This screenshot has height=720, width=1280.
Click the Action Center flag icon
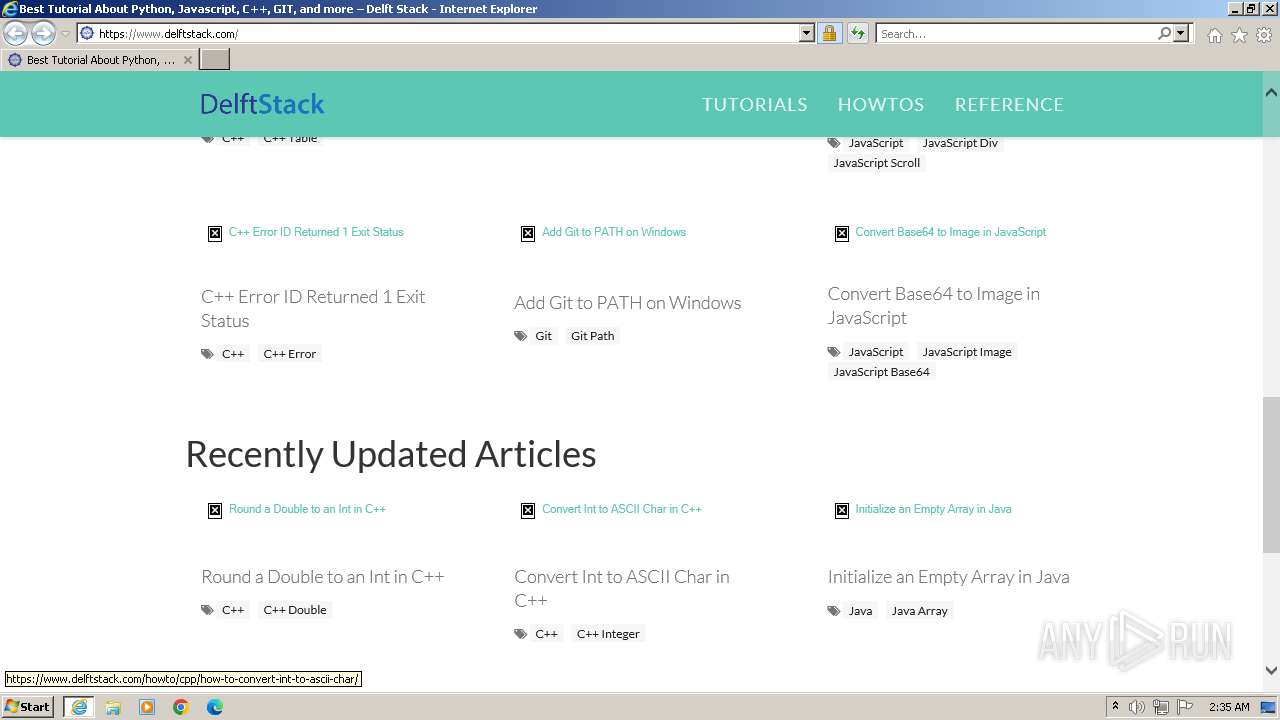click(x=1185, y=707)
